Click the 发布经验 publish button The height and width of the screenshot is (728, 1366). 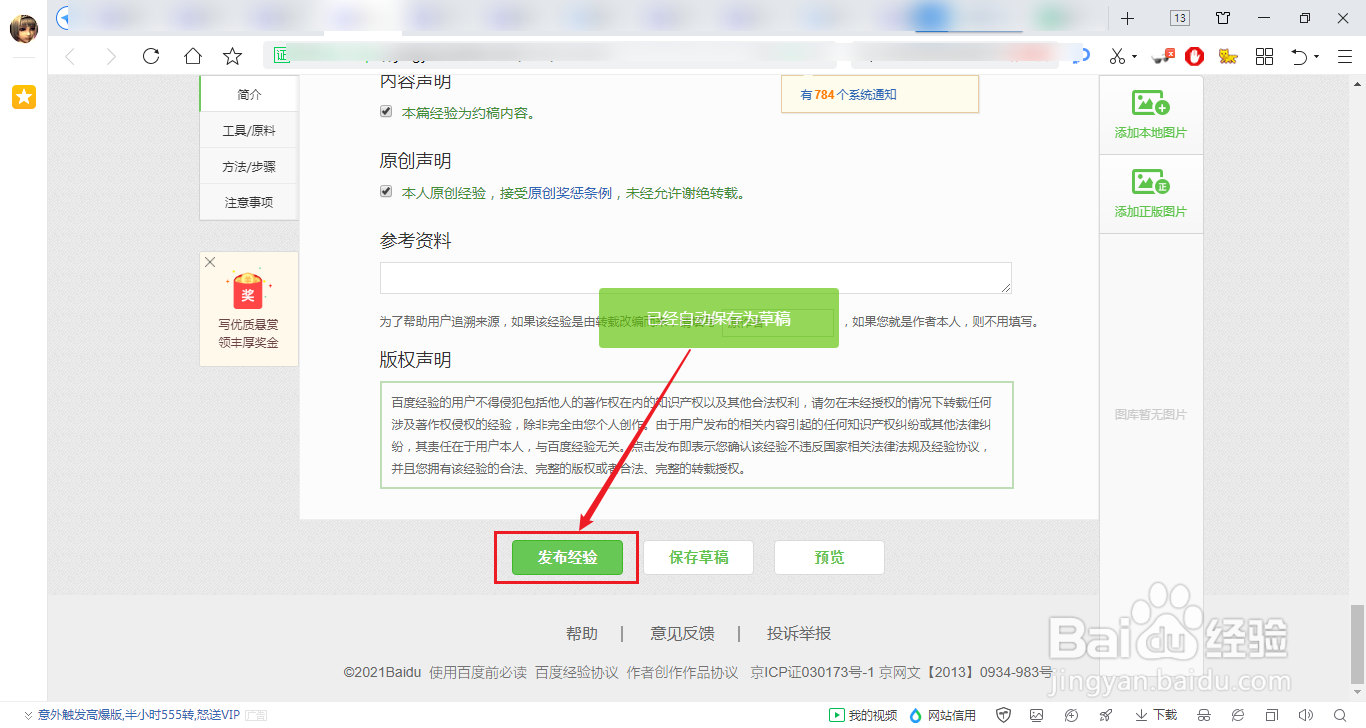point(566,557)
